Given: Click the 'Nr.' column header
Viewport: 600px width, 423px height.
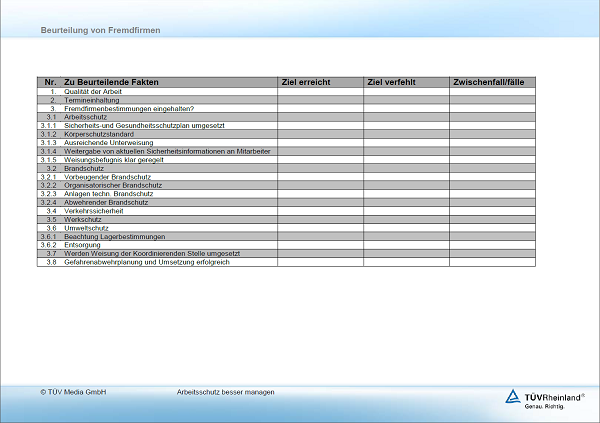Looking at the screenshot, I should coord(50,82).
